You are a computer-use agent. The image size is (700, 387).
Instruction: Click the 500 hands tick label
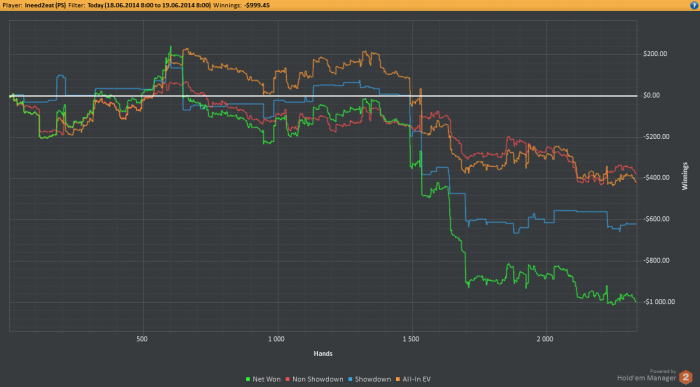pyautogui.click(x=142, y=339)
